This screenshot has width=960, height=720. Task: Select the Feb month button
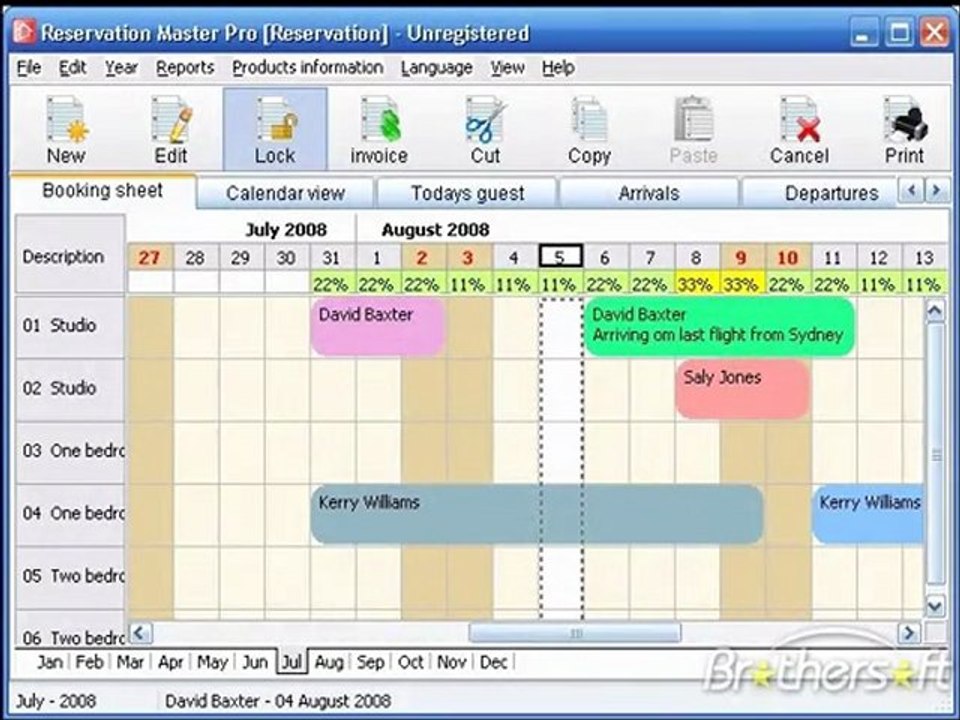tap(90, 662)
